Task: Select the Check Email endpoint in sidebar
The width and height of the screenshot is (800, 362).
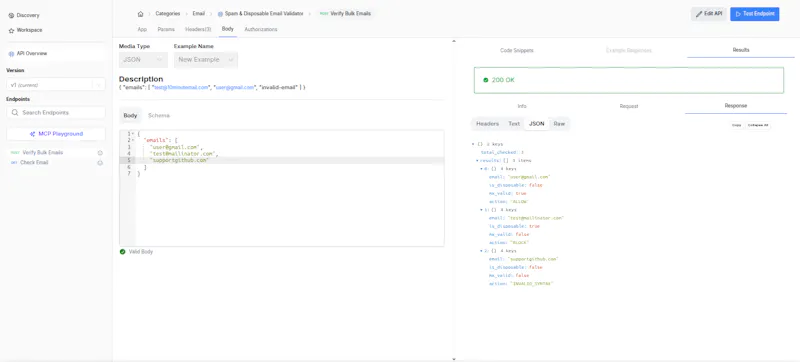Action: click(34, 163)
